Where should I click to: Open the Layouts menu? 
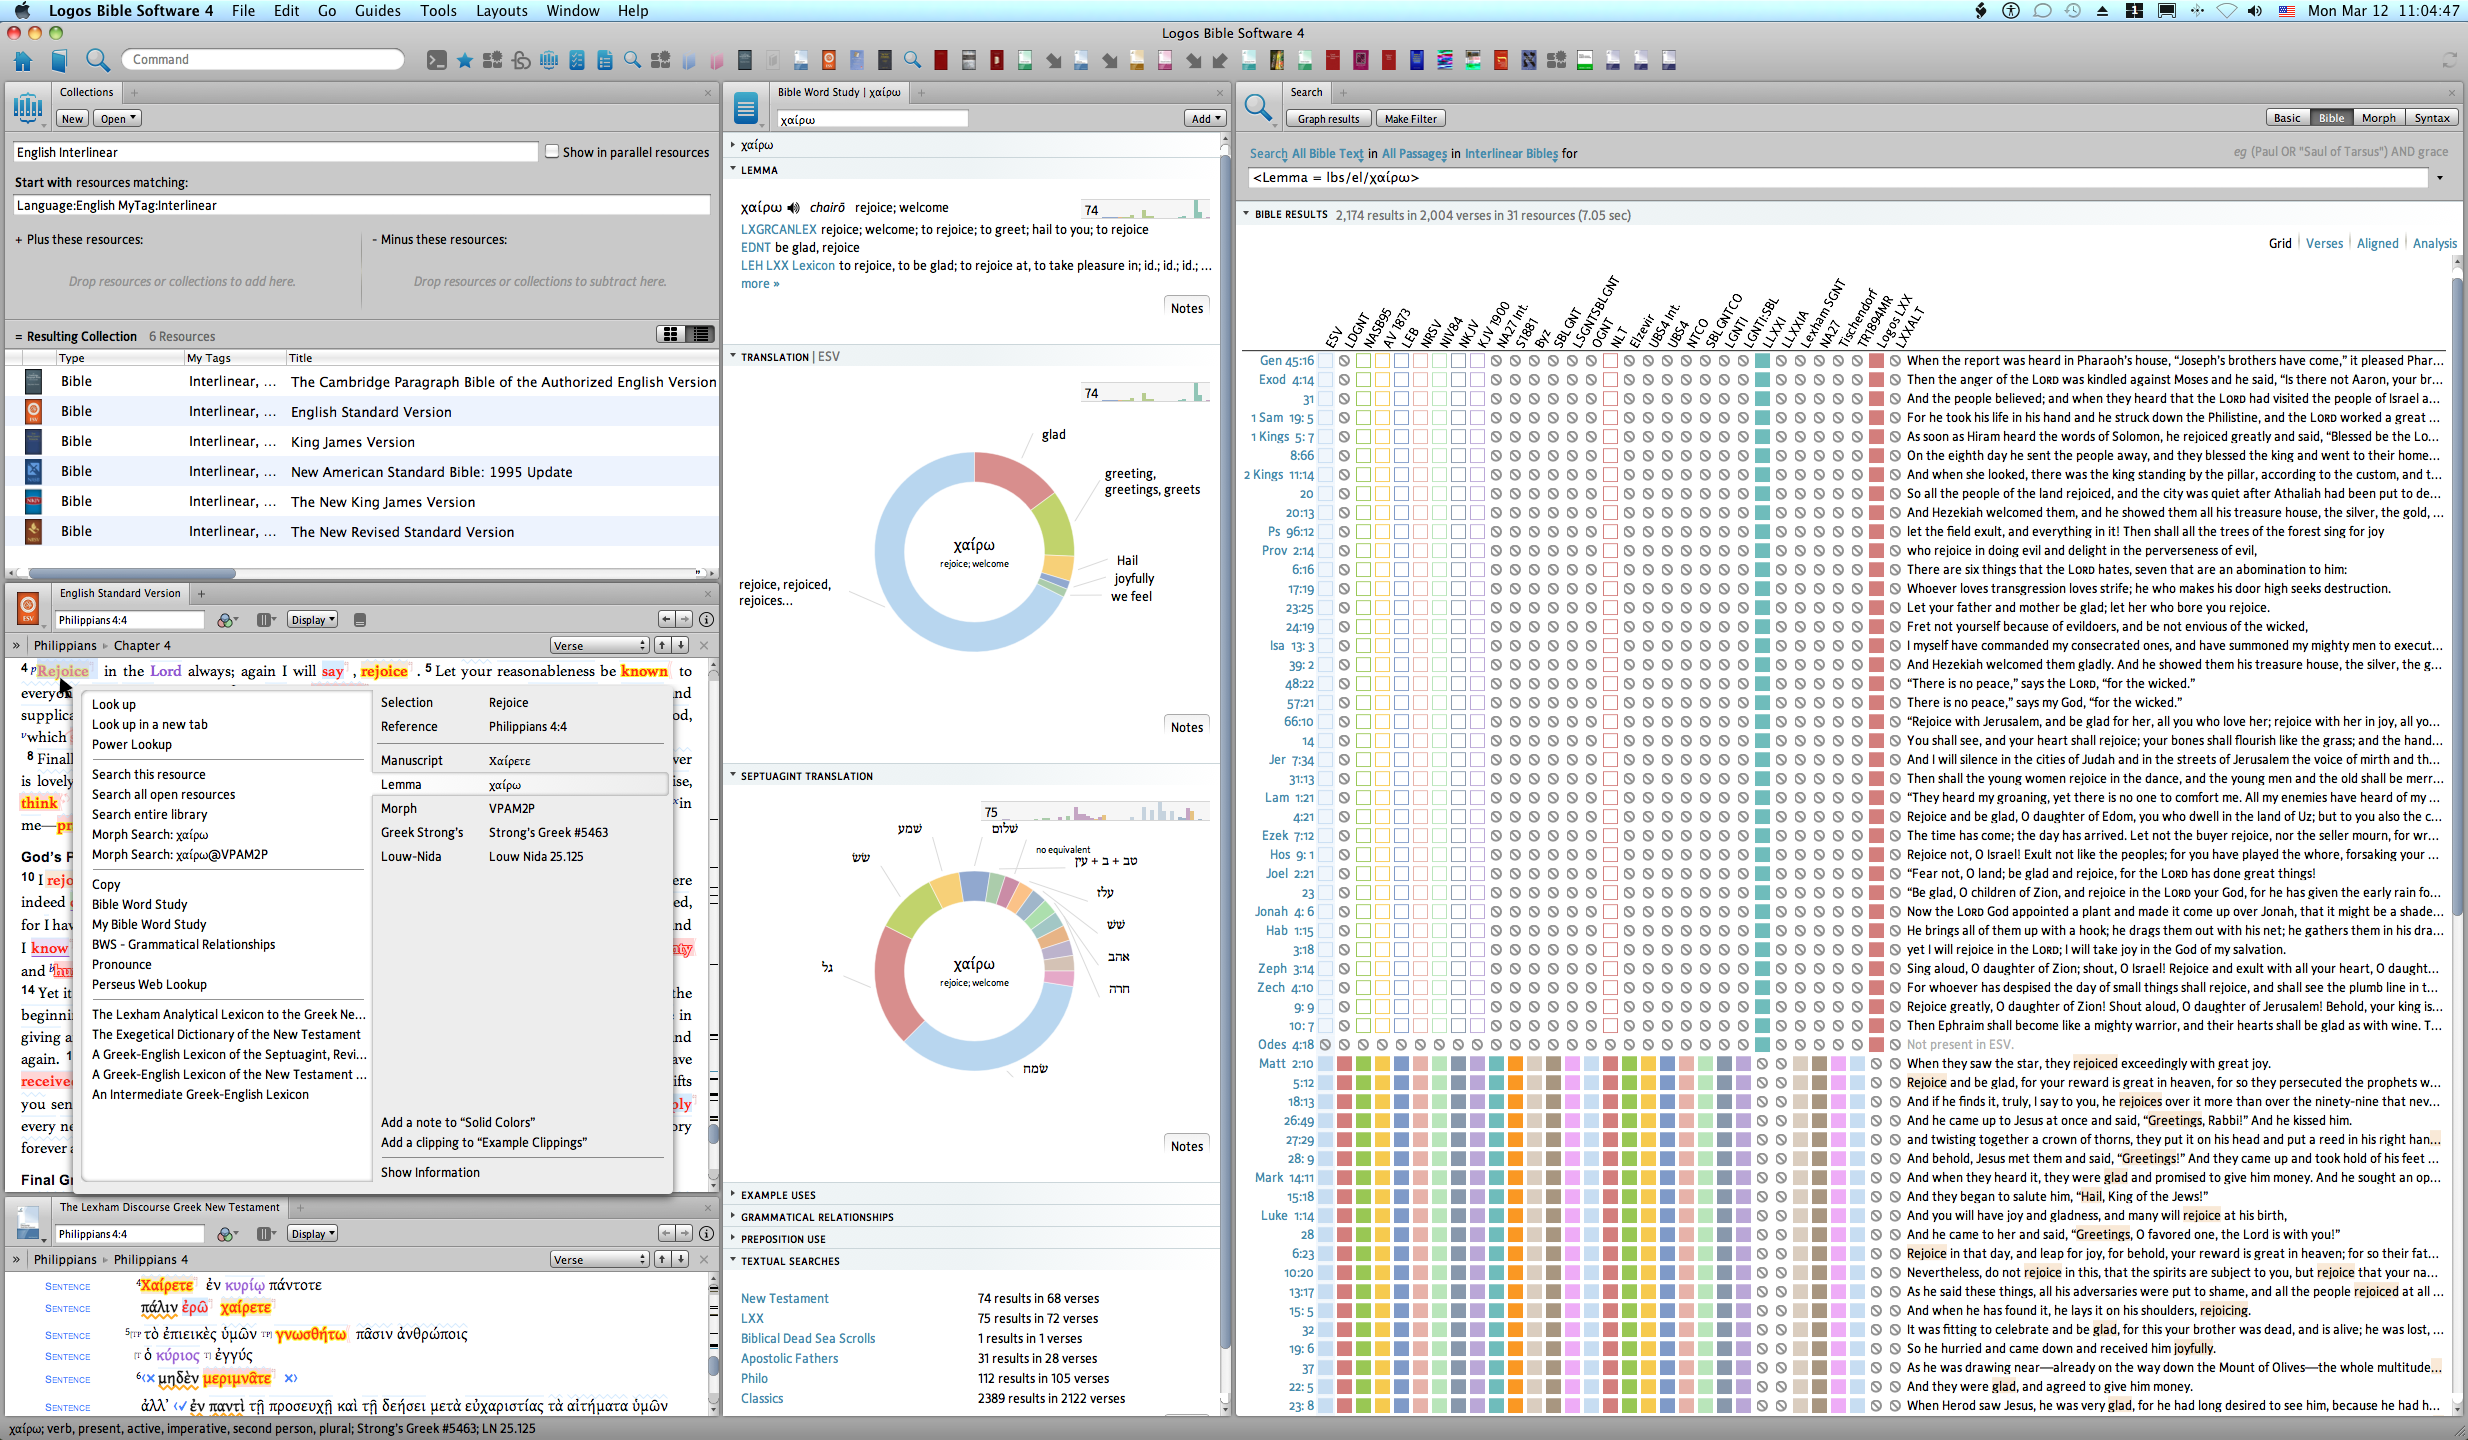click(x=501, y=11)
